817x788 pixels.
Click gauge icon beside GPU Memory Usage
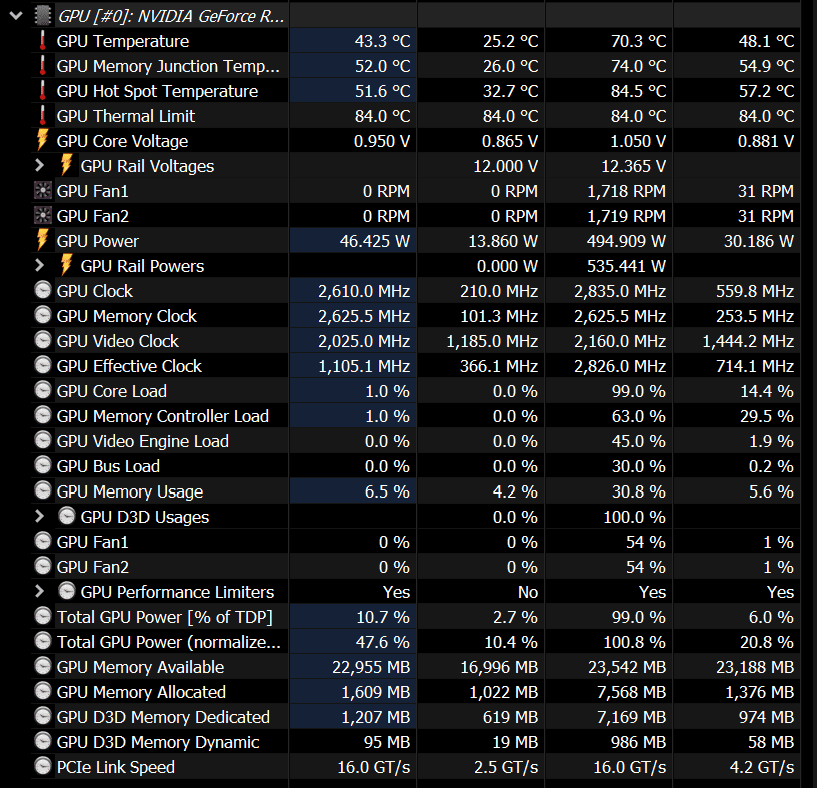[43, 490]
